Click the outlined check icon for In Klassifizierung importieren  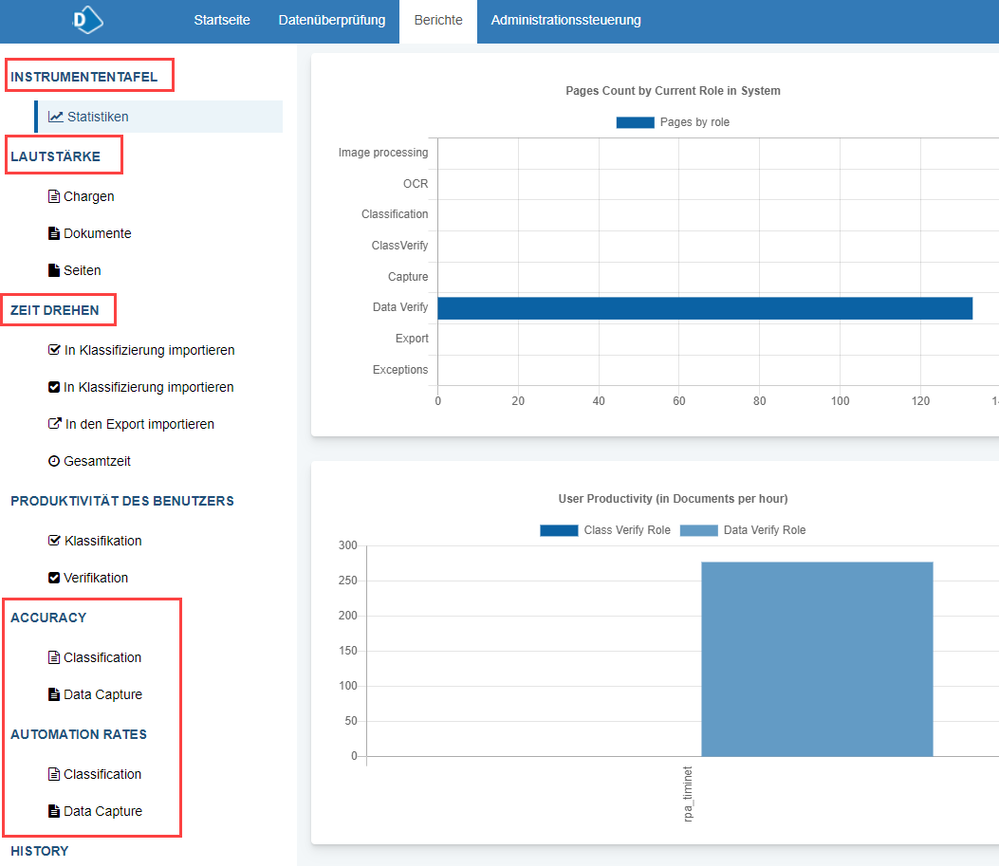[x=55, y=350]
